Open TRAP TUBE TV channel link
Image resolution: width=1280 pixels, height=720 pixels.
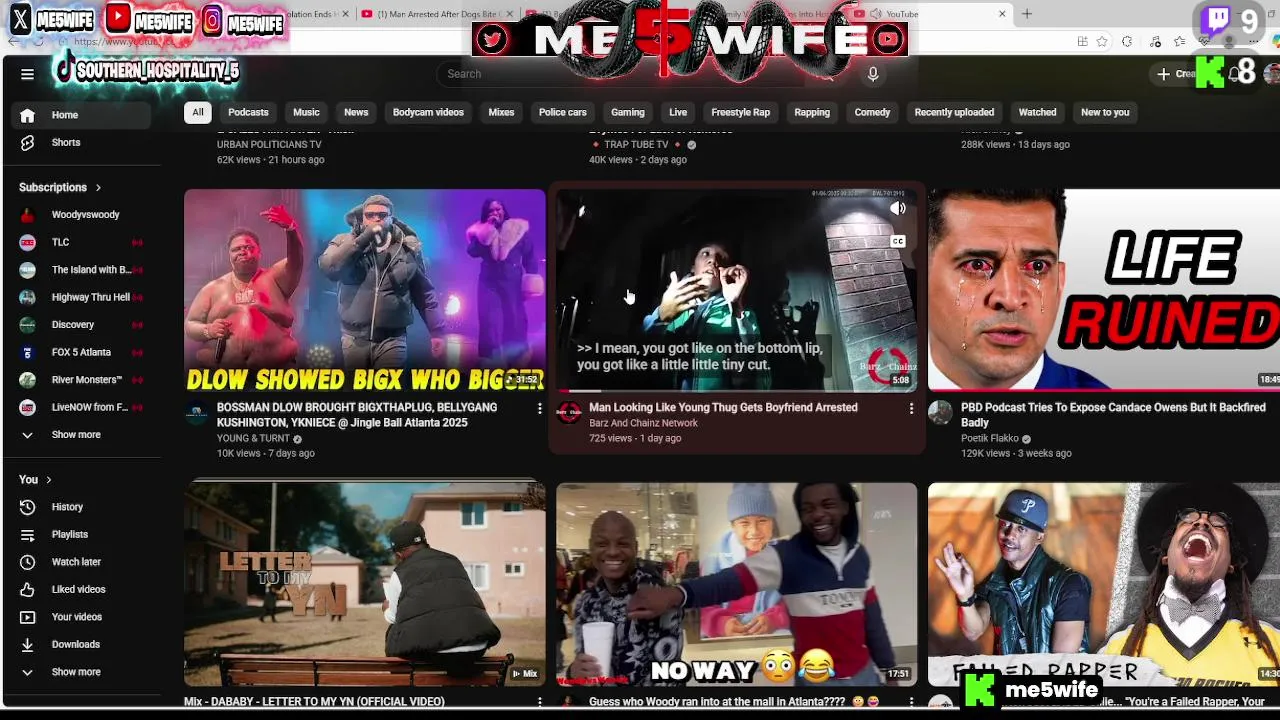[x=636, y=145]
